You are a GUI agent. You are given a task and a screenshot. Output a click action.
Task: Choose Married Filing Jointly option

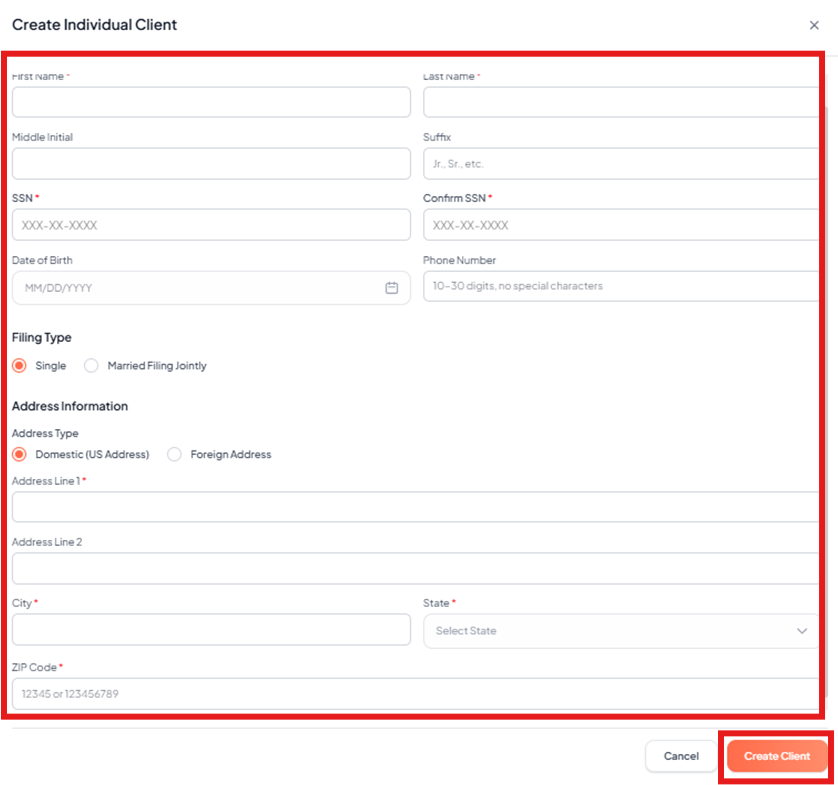[x=92, y=366]
